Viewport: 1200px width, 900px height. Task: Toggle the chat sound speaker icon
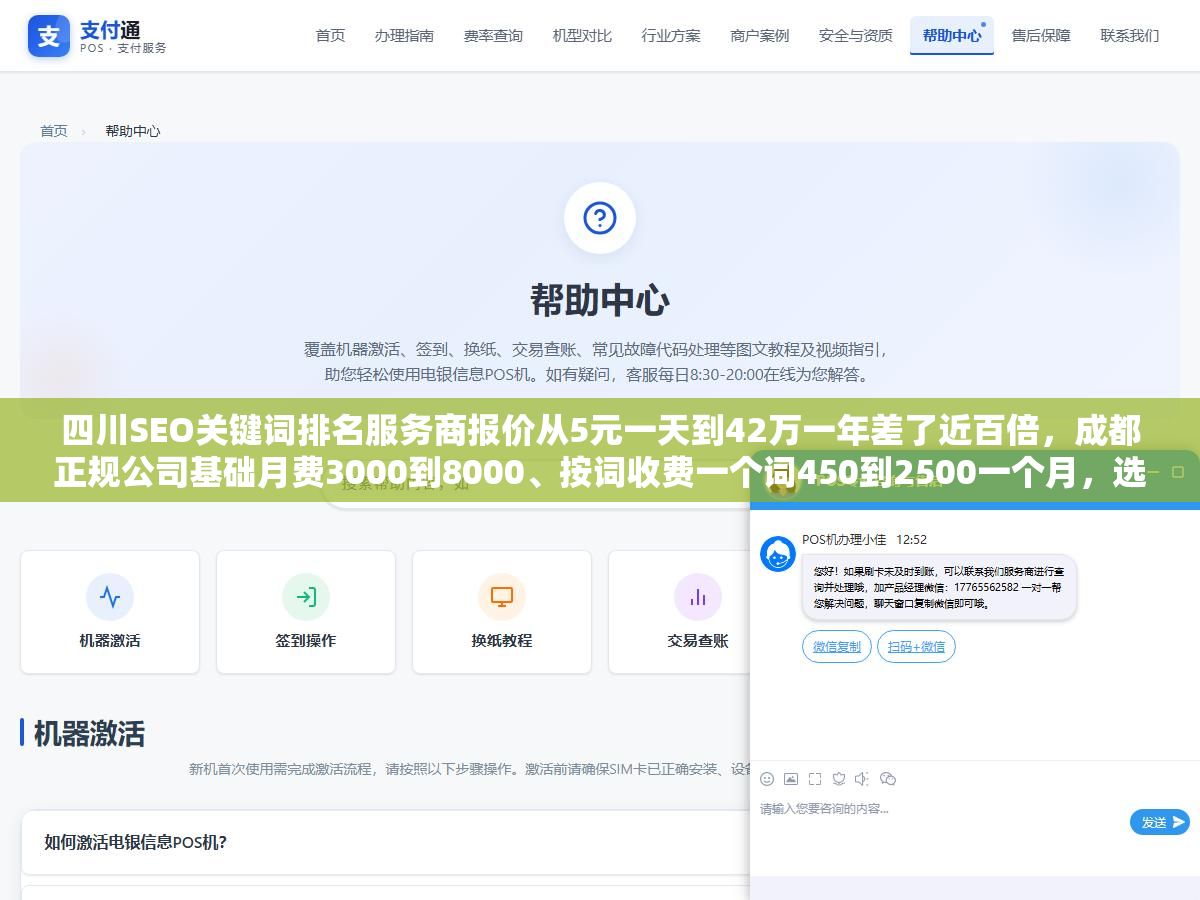point(863,779)
